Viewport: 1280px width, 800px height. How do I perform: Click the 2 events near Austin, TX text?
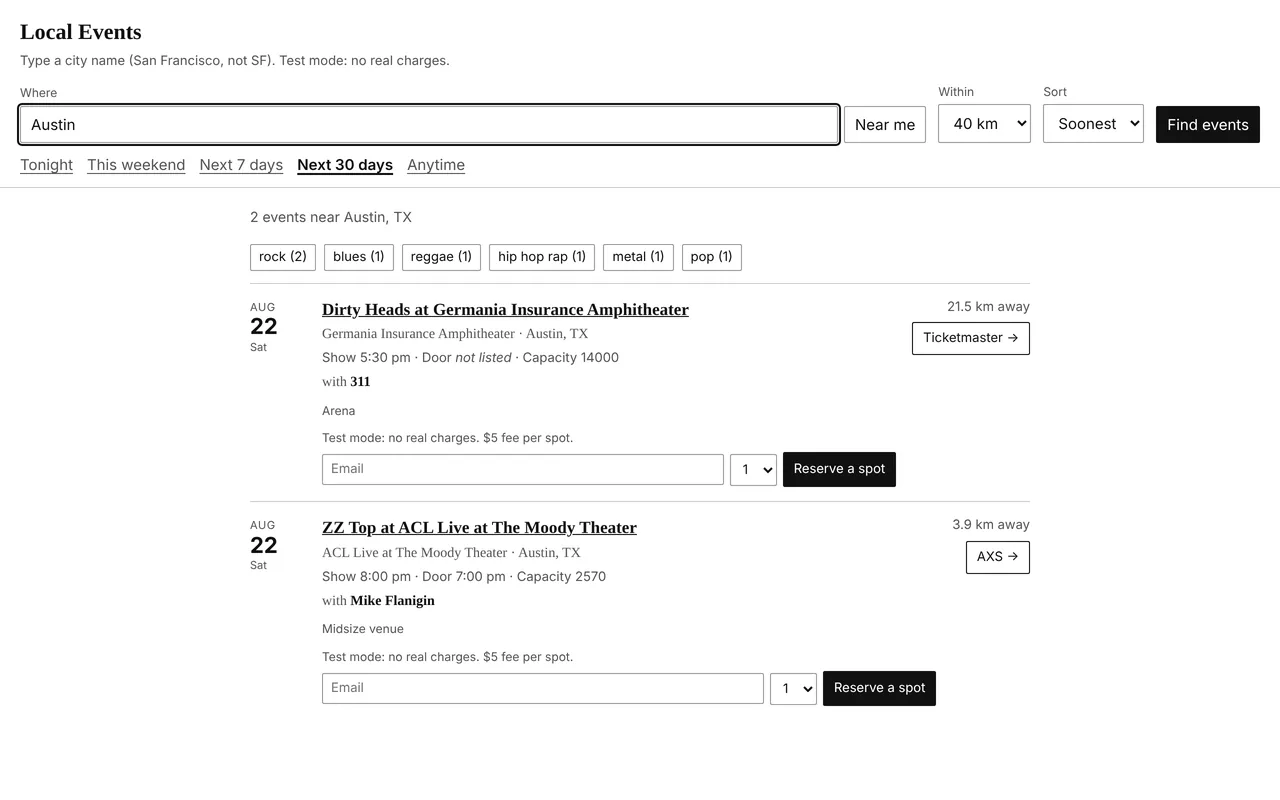[x=331, y=217]
